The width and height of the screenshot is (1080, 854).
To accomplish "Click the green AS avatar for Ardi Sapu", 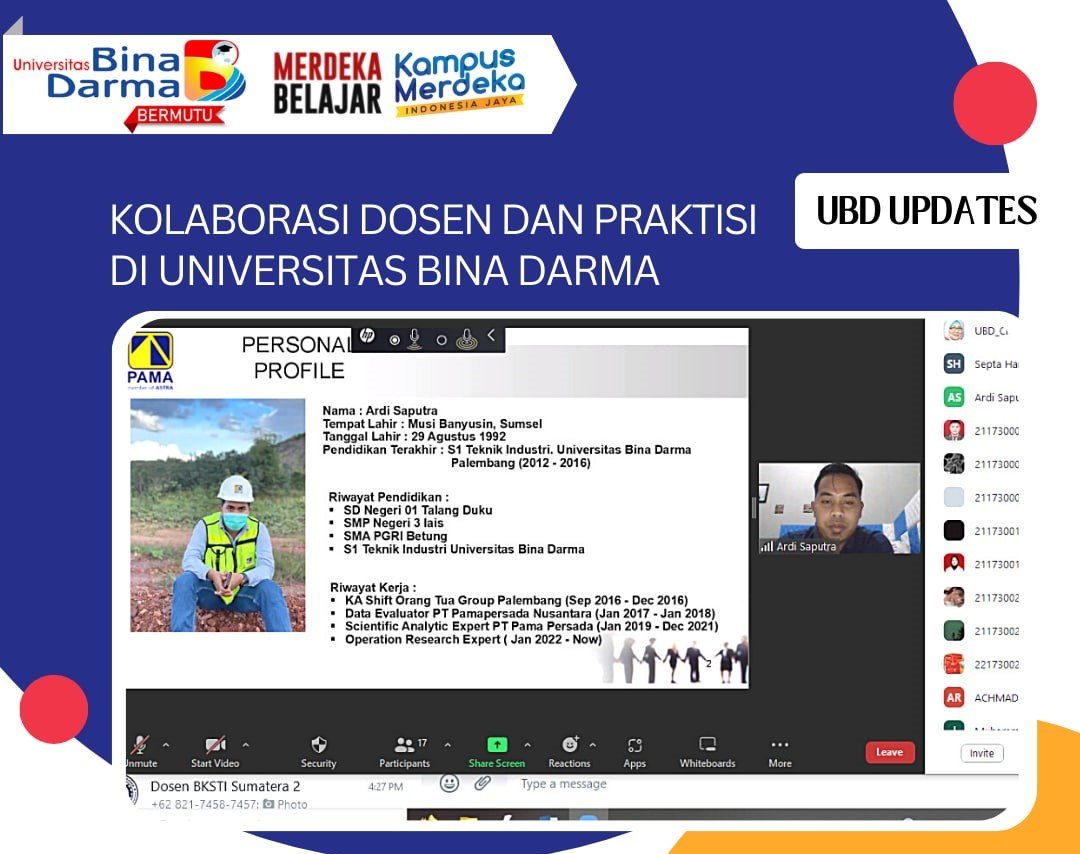I will pos(954,397).
